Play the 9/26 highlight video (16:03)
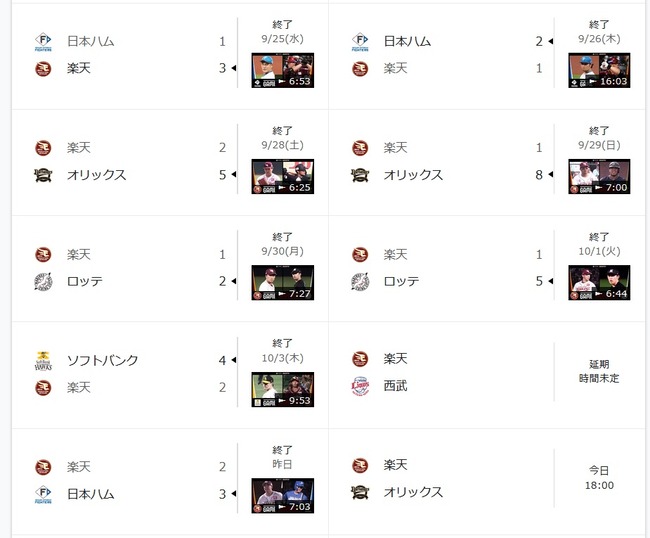 (599, 70)
